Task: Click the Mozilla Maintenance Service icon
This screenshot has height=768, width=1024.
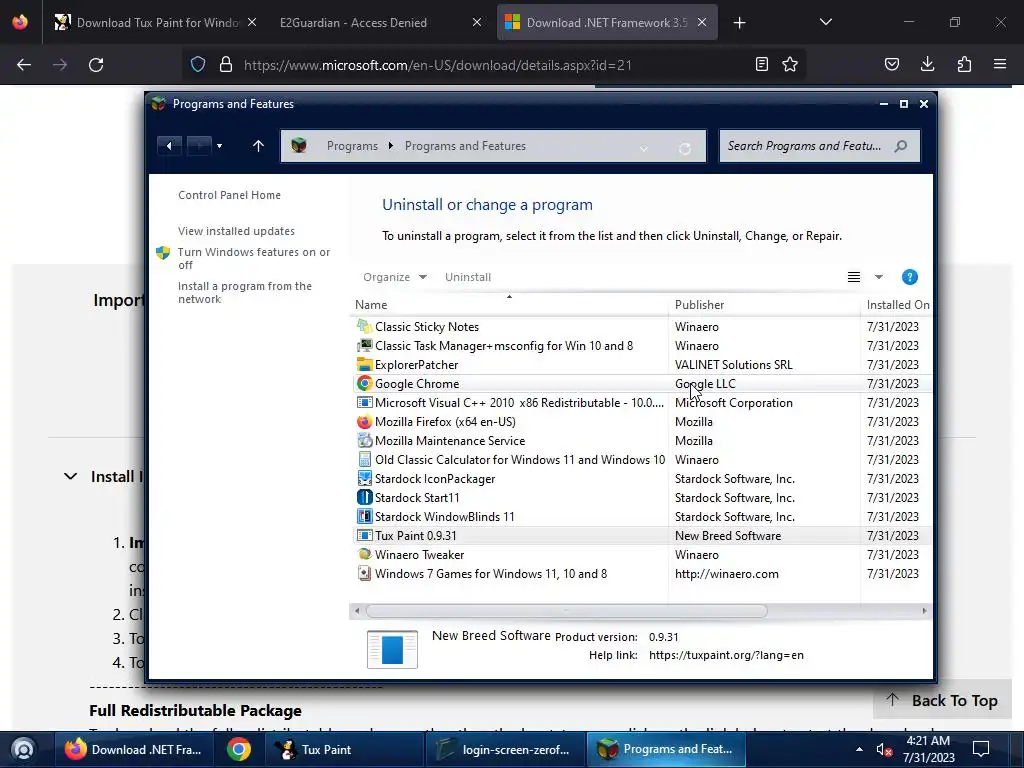Action: 364,441
